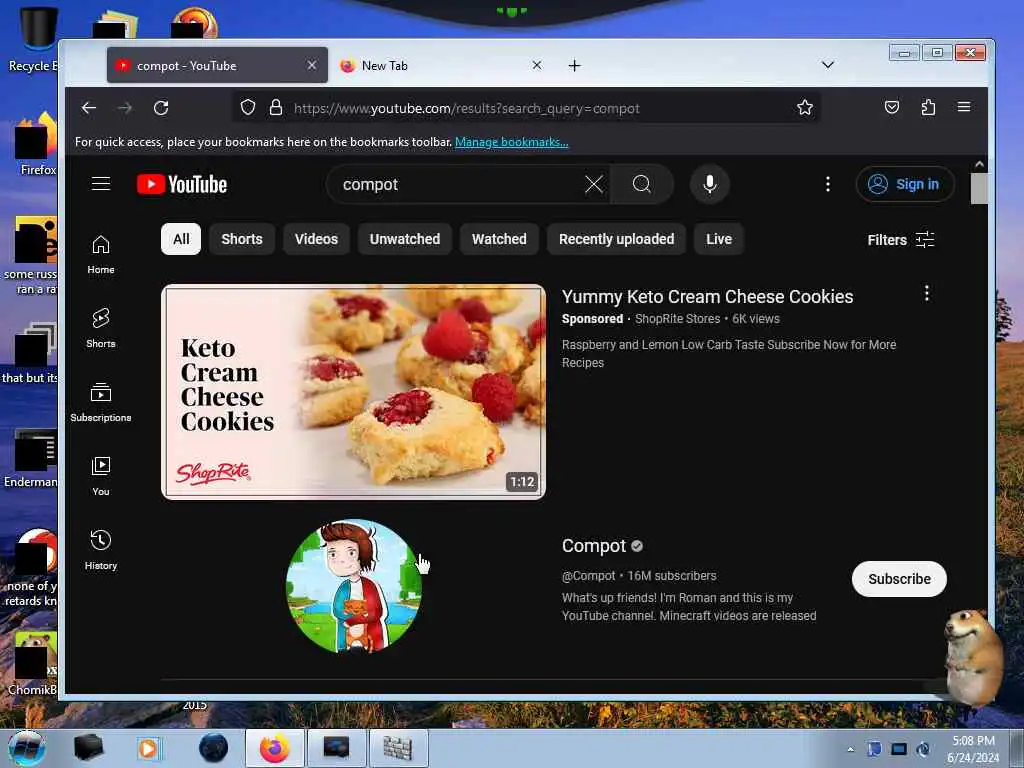1024x768 pixels.
Task: Open Firefox extensions puzzle icon
Action: pos(928,108)
